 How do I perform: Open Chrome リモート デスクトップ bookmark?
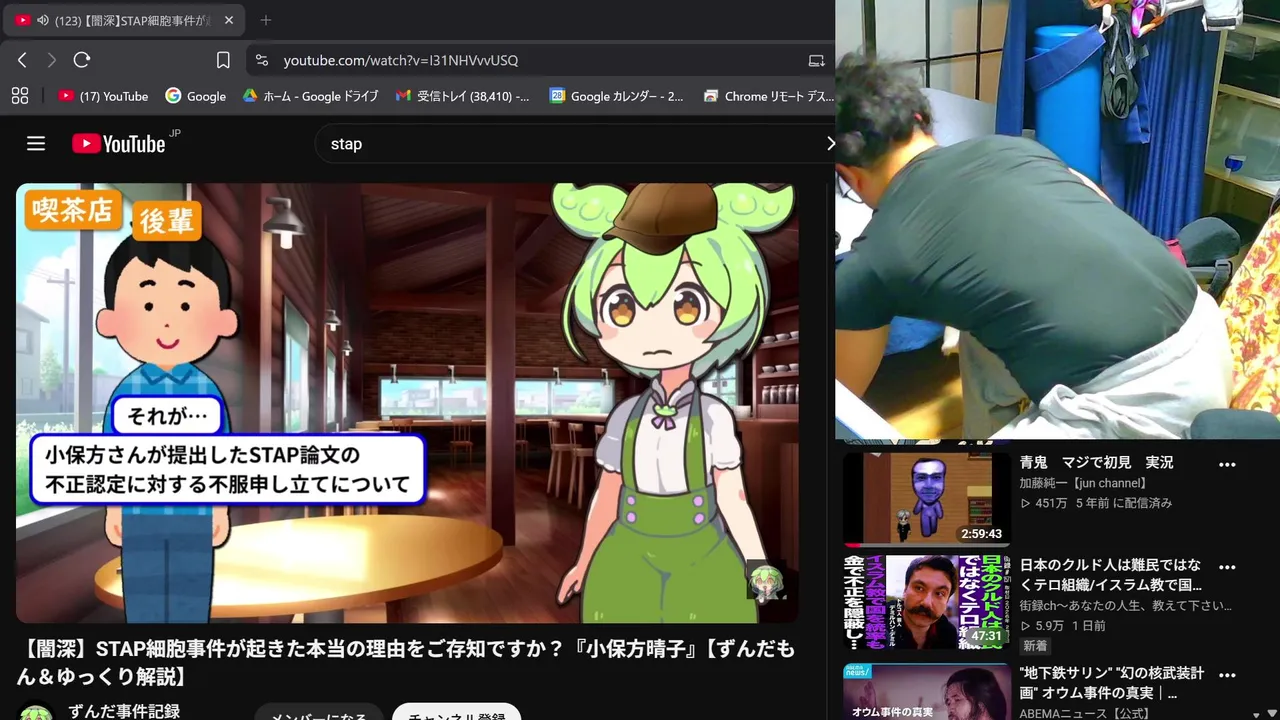pos(769,96)
